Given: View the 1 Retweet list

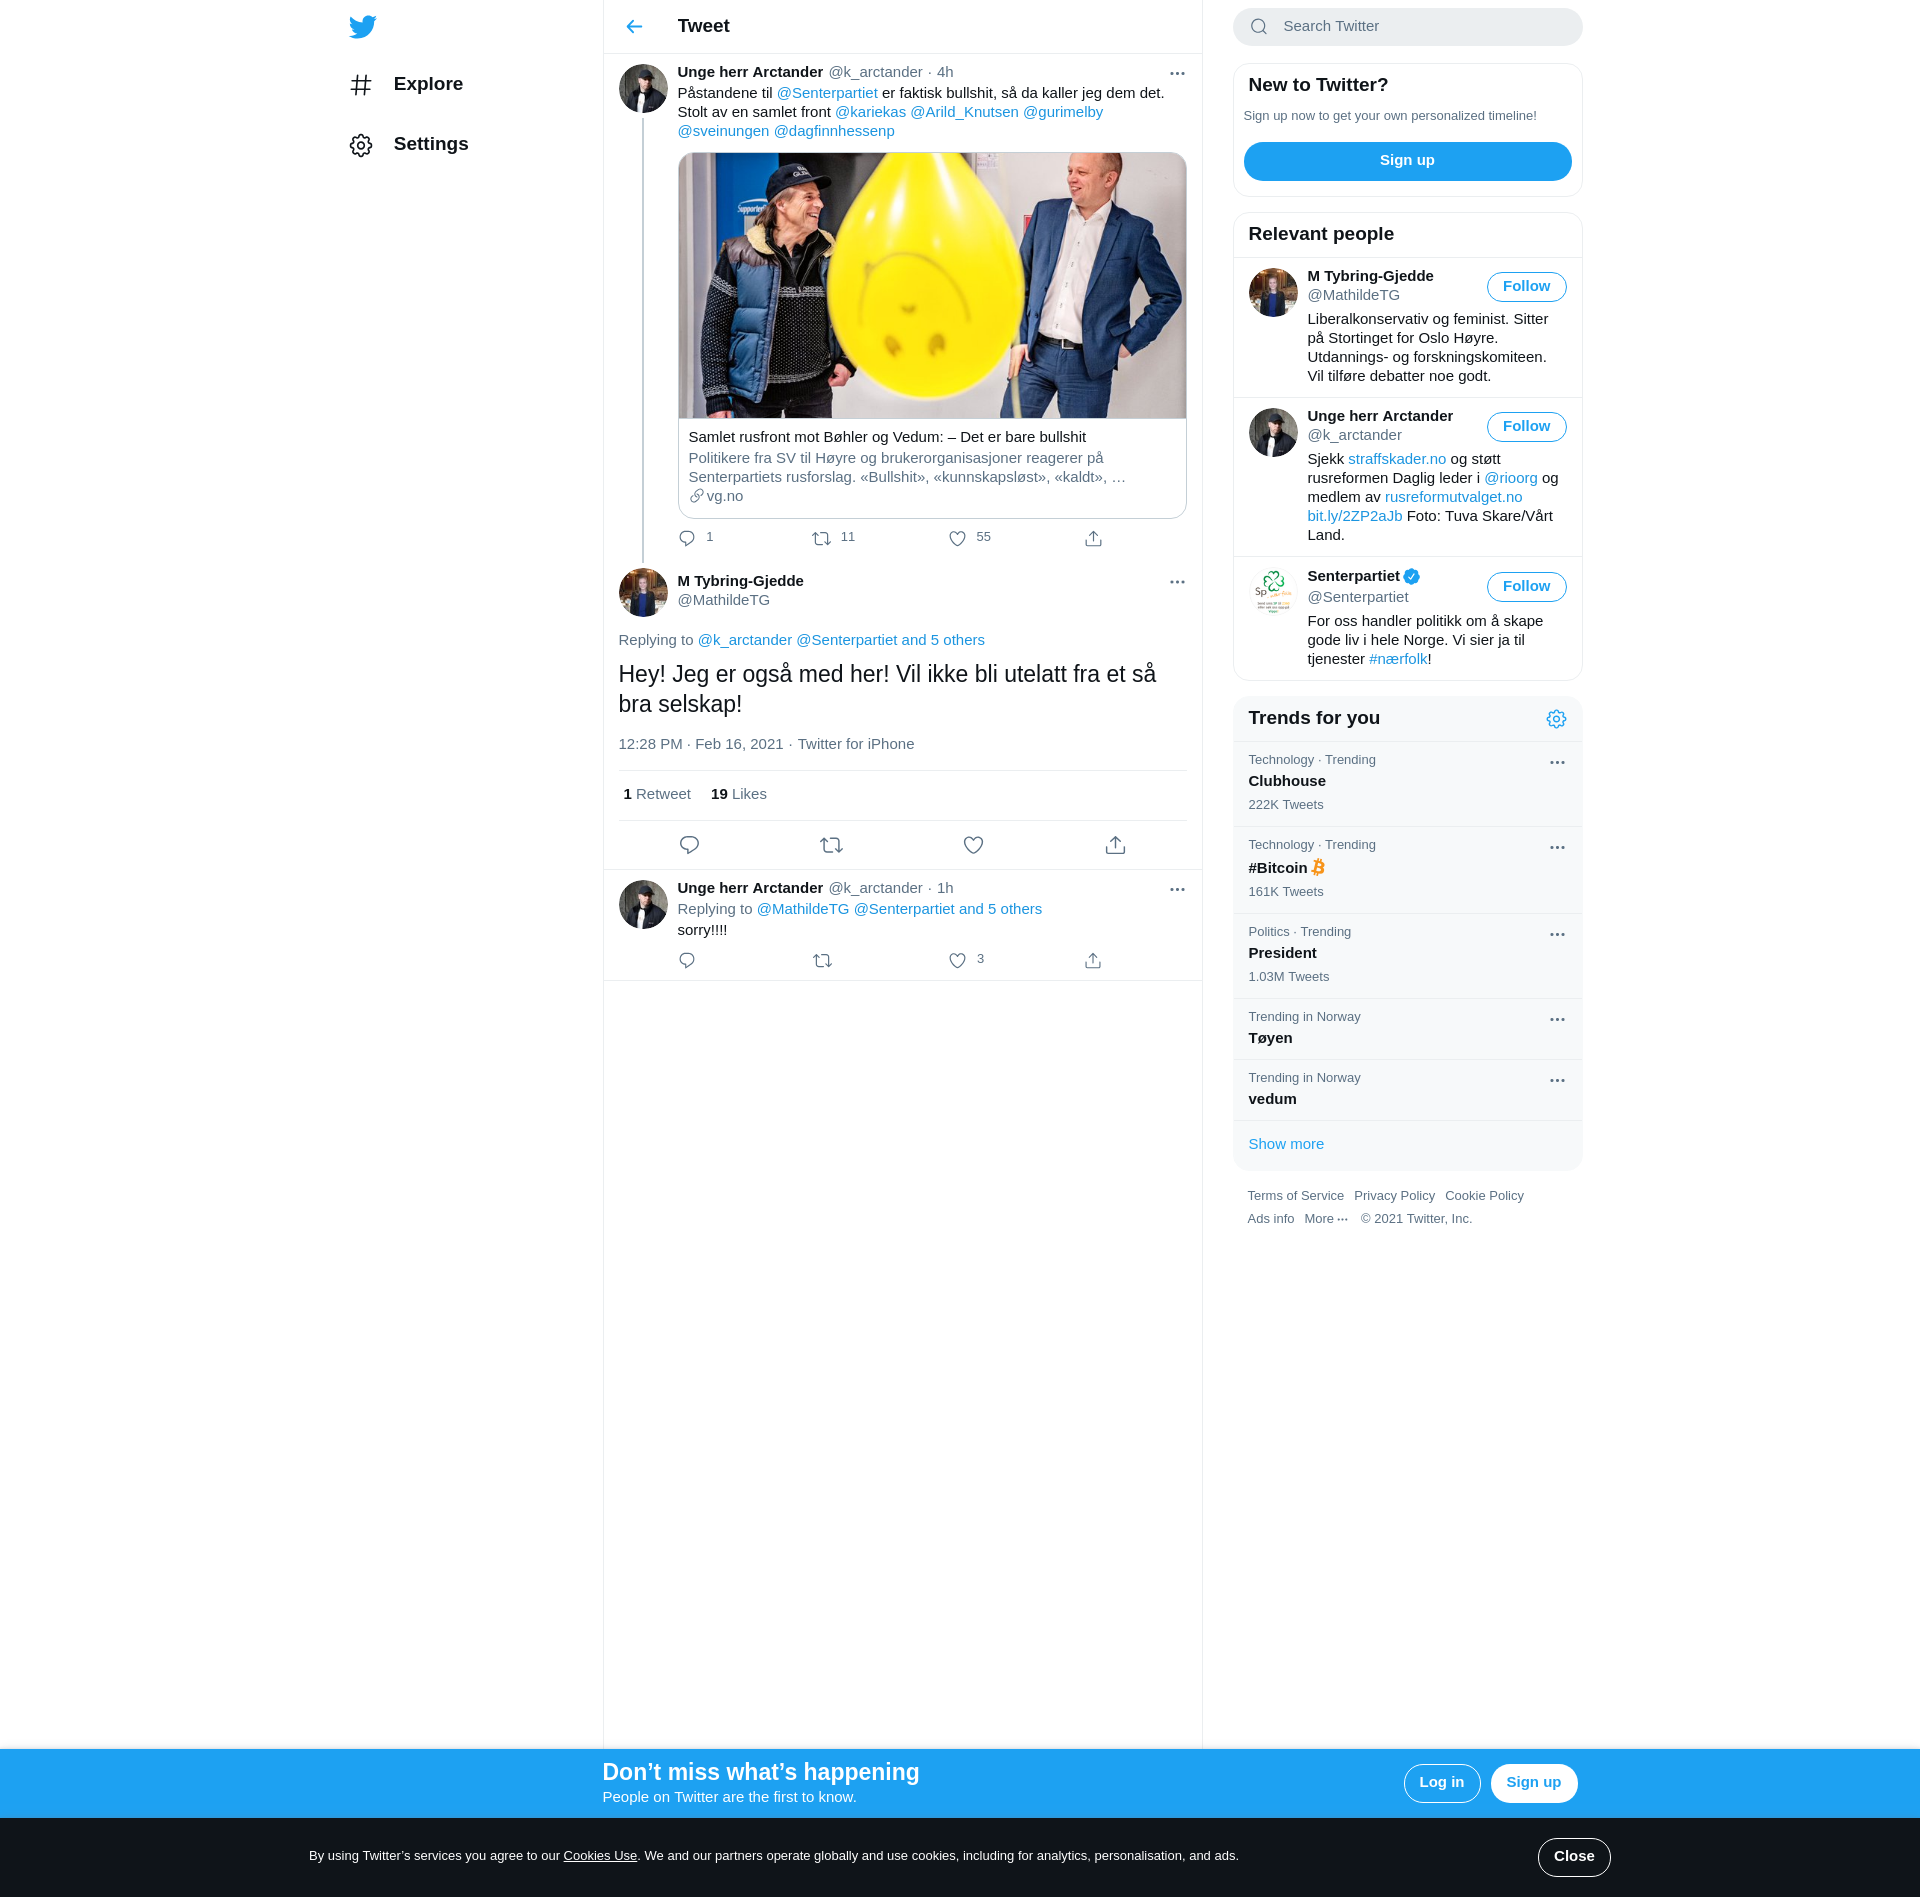Looking at the screenshot, I should tap(657, 794).
